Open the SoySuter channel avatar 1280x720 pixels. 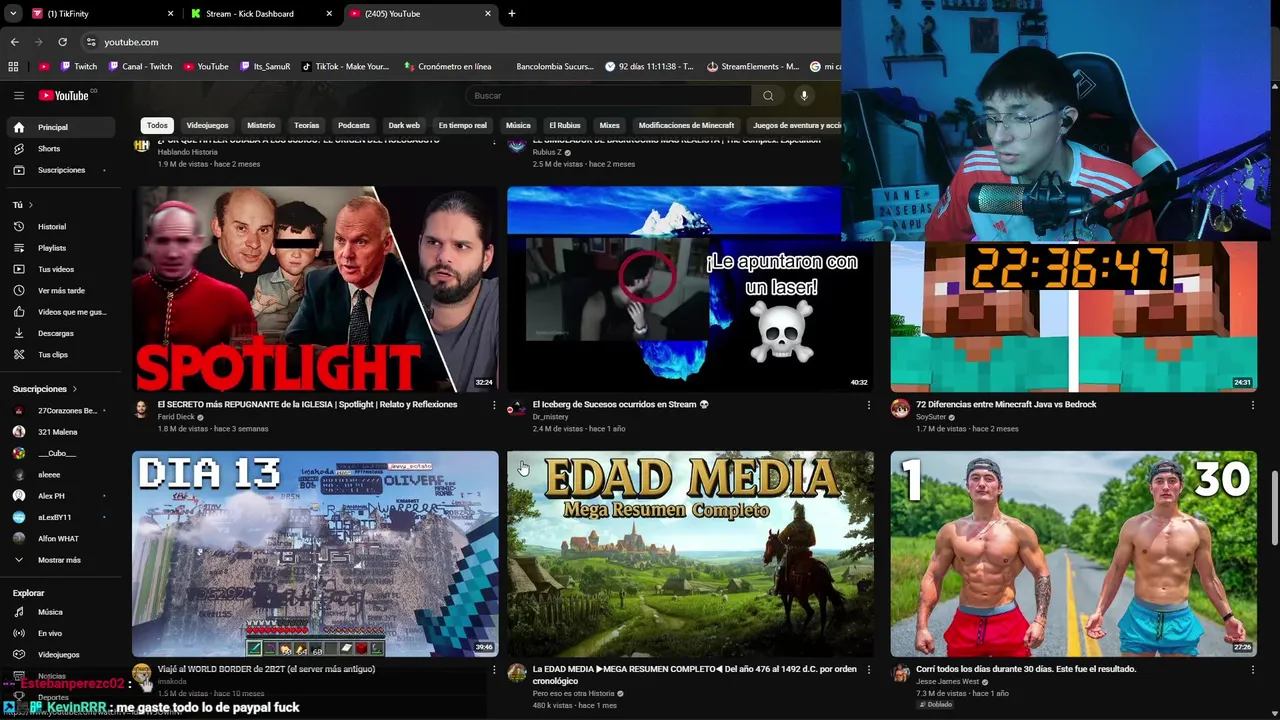point(900,408)
